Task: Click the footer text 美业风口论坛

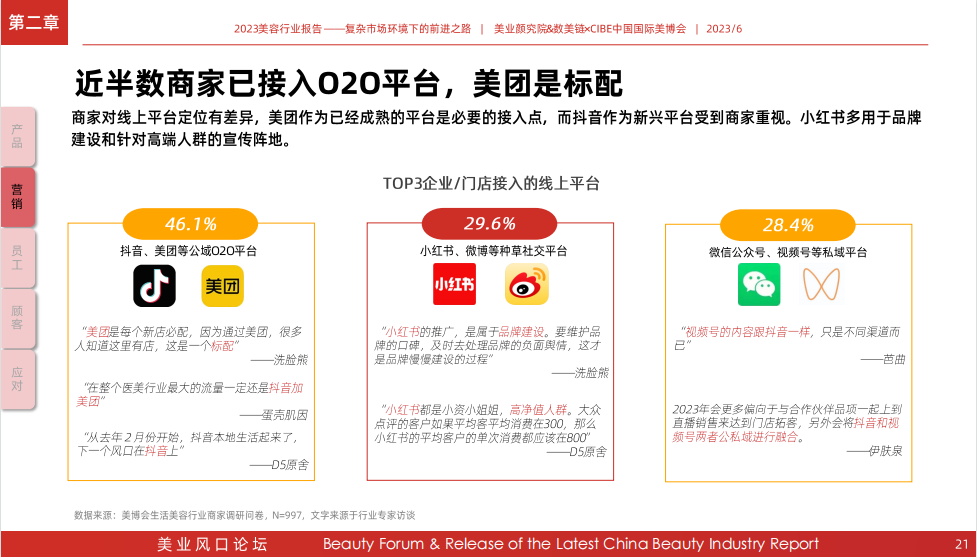Action: (212, 544)
